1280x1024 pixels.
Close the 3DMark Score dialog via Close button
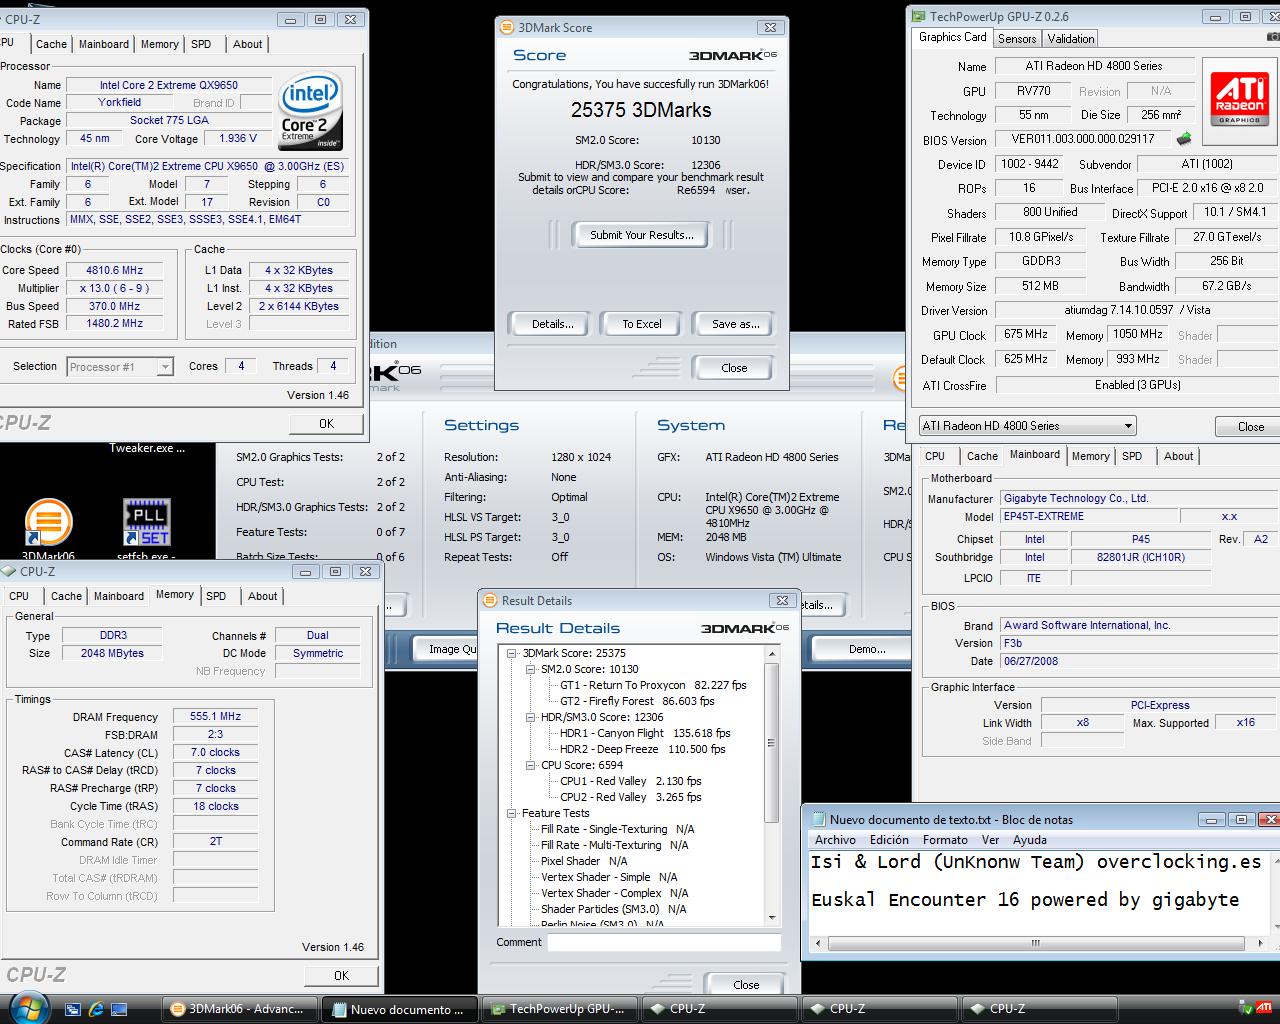[734, 367]
